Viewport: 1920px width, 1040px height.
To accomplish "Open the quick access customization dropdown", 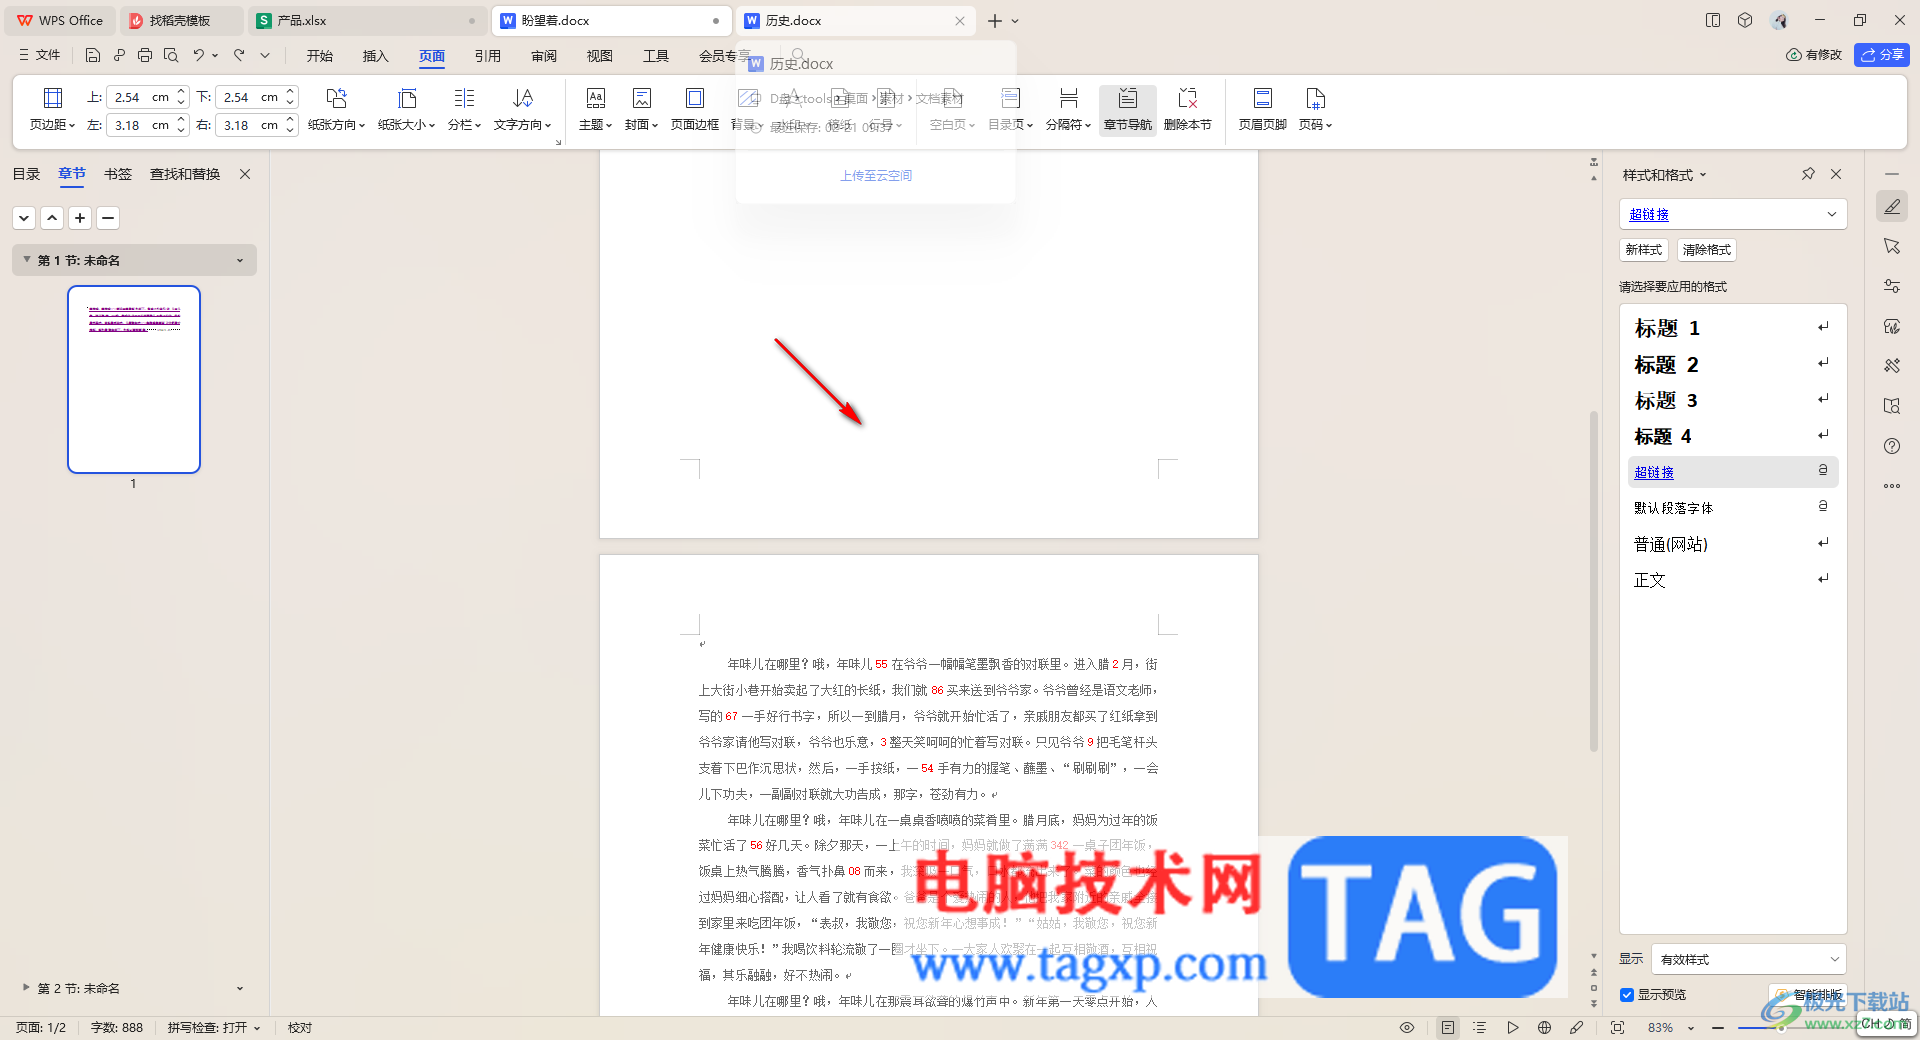I will pos(265,55).
